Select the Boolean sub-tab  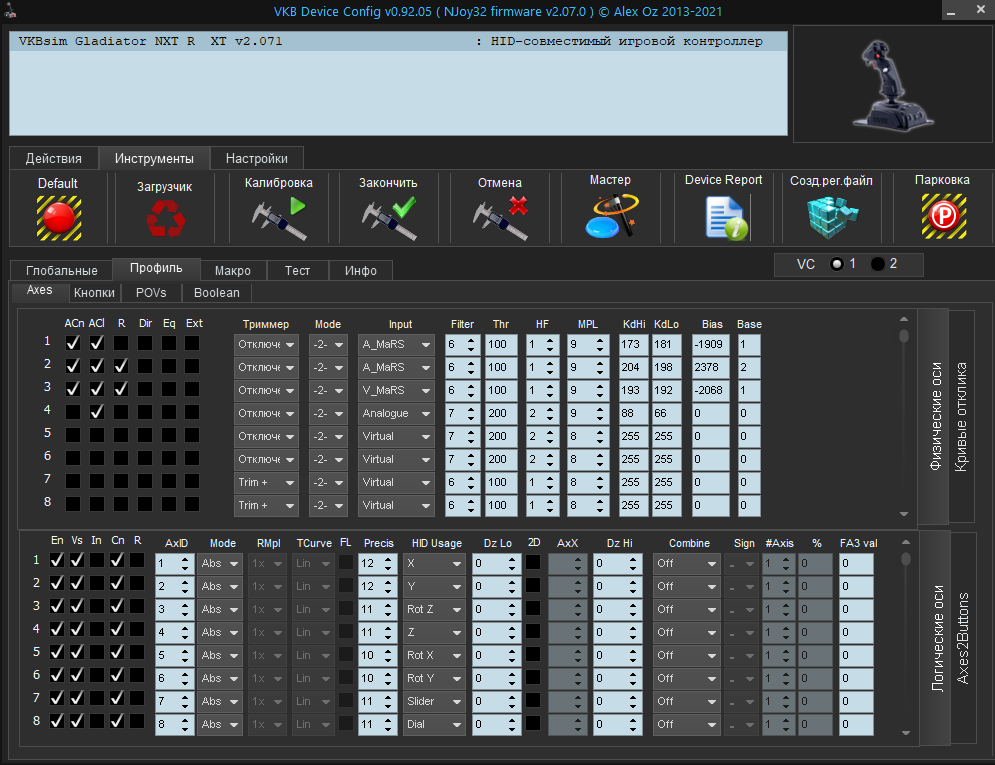(216, 292)
